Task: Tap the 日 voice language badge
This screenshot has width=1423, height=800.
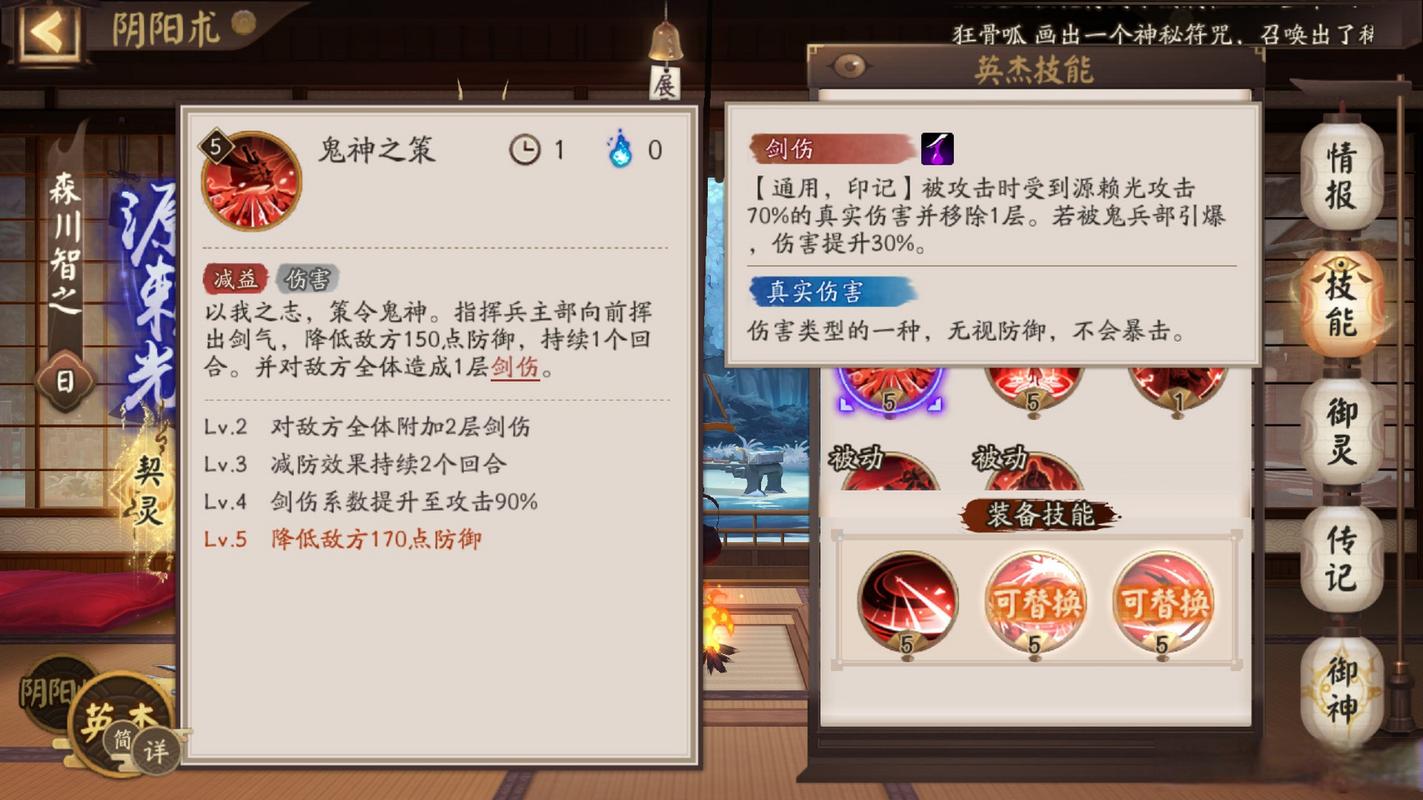Action: [x=65, y=379]
